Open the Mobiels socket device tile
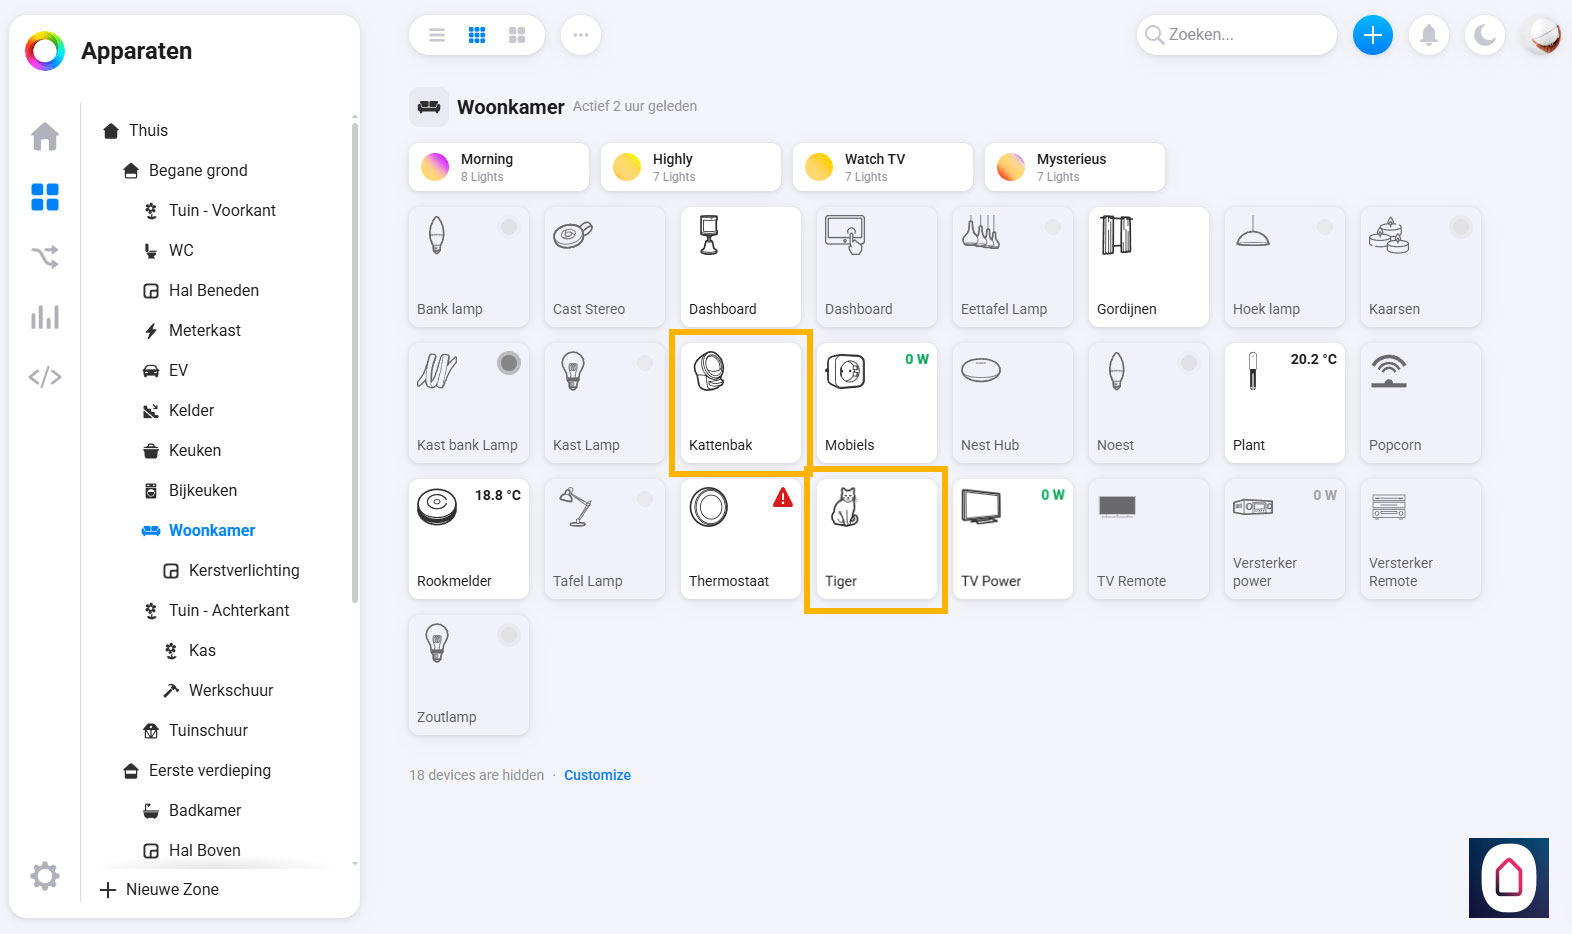 (x=877, y=403)
